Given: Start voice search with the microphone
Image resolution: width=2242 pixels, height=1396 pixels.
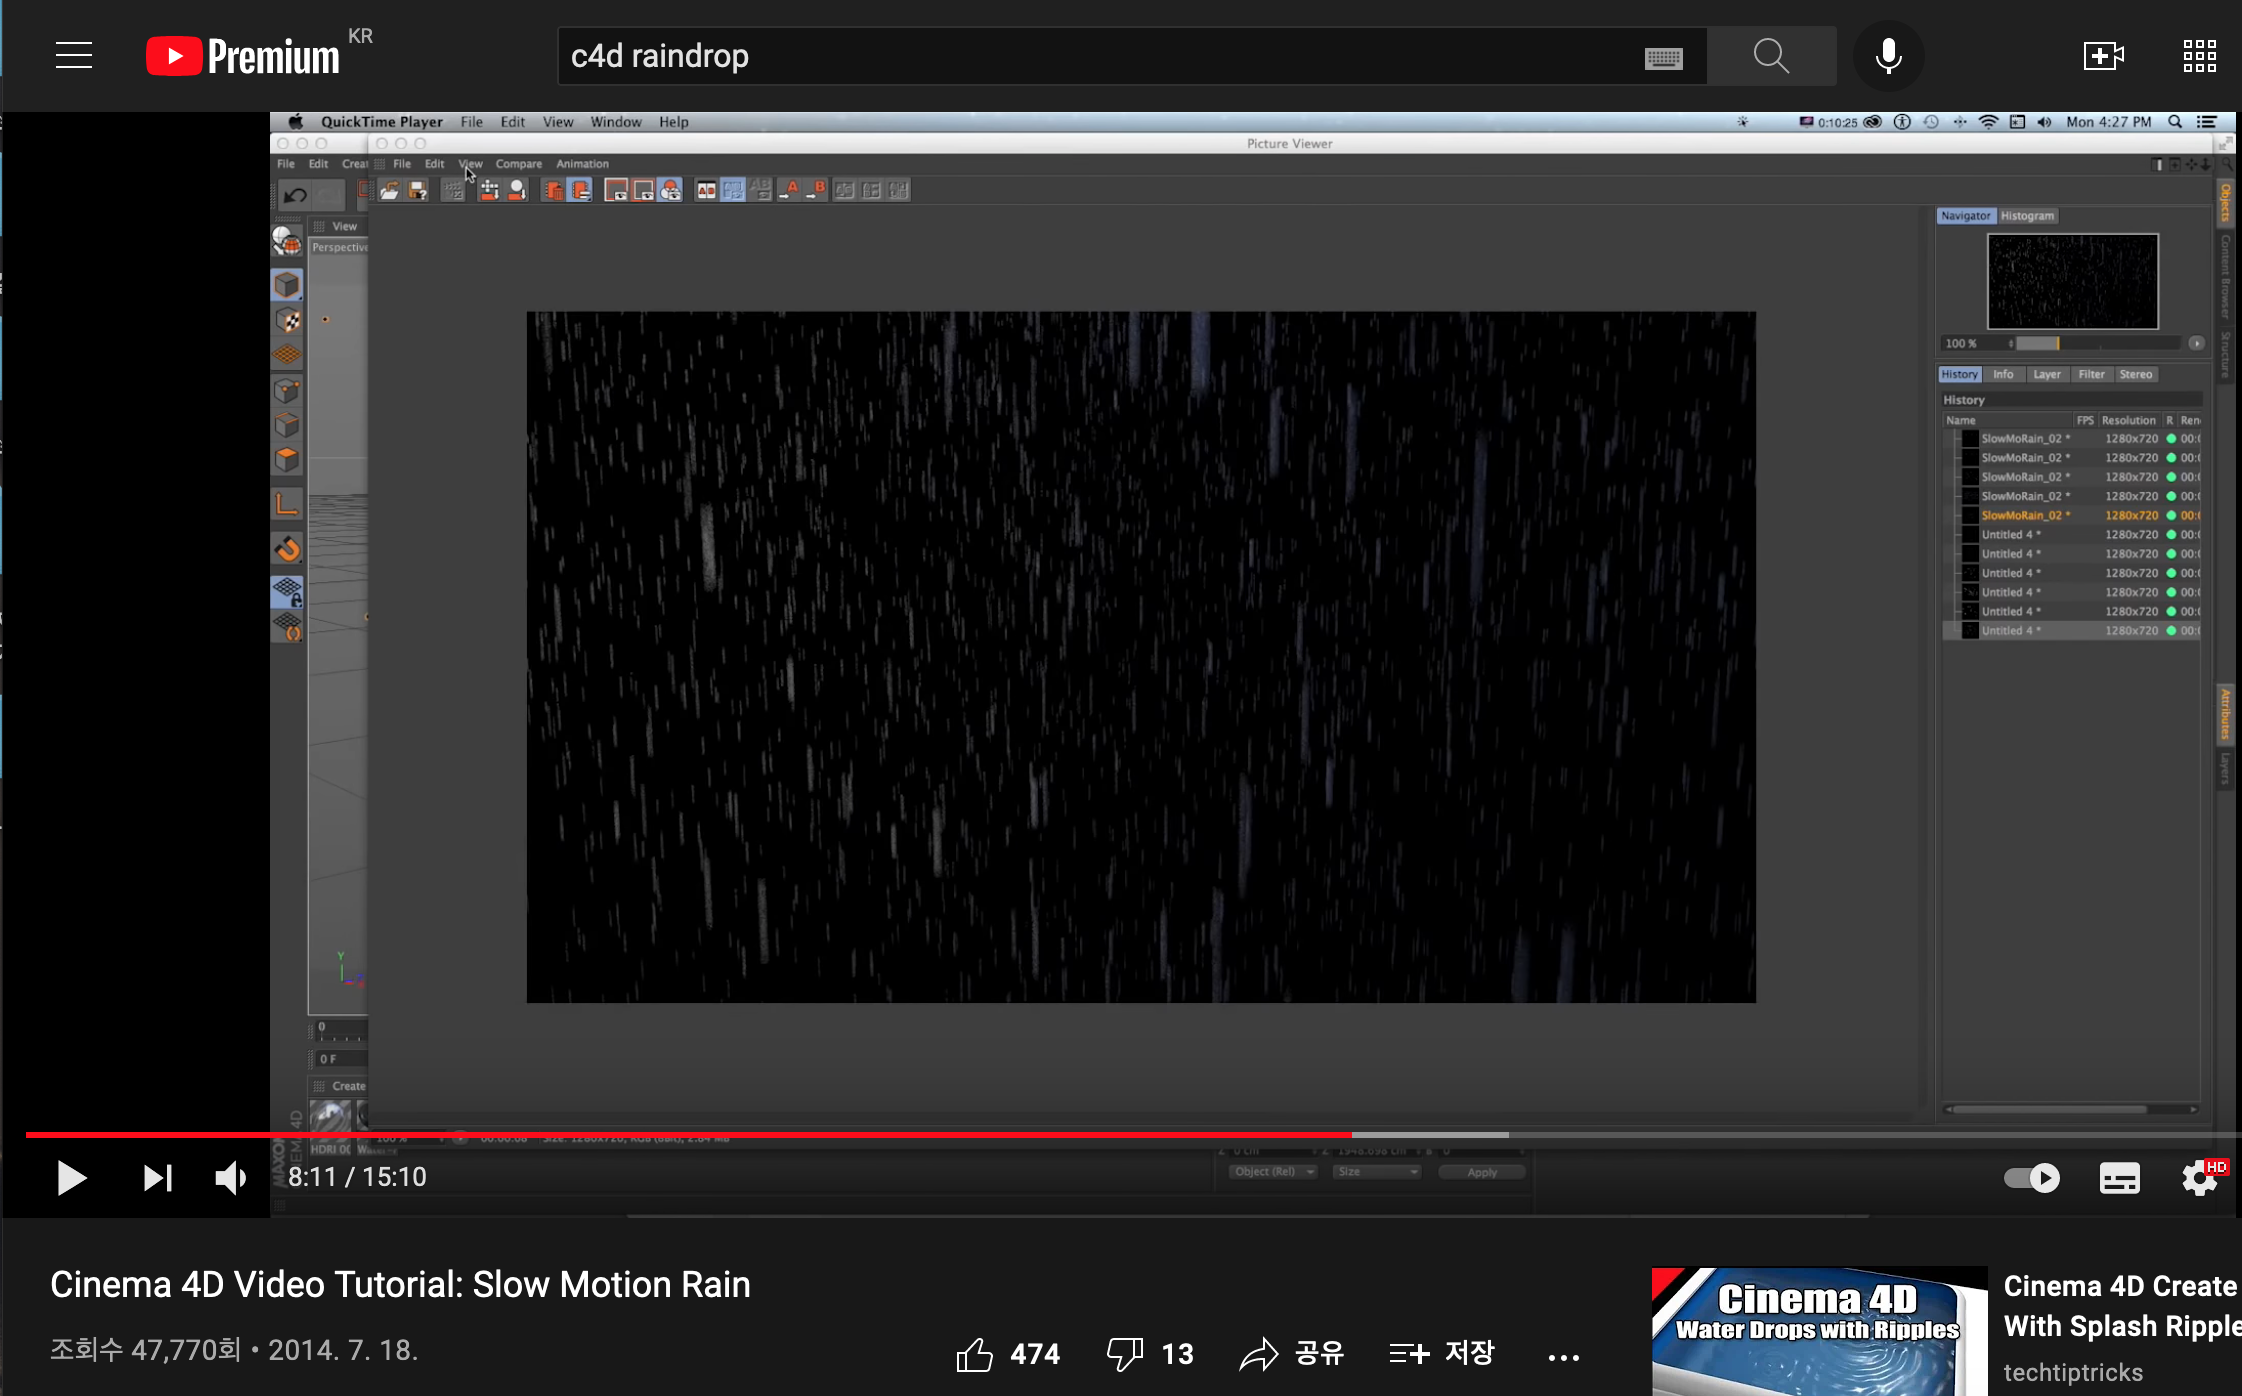Looking at the screenshot, I should (1888, 56).
